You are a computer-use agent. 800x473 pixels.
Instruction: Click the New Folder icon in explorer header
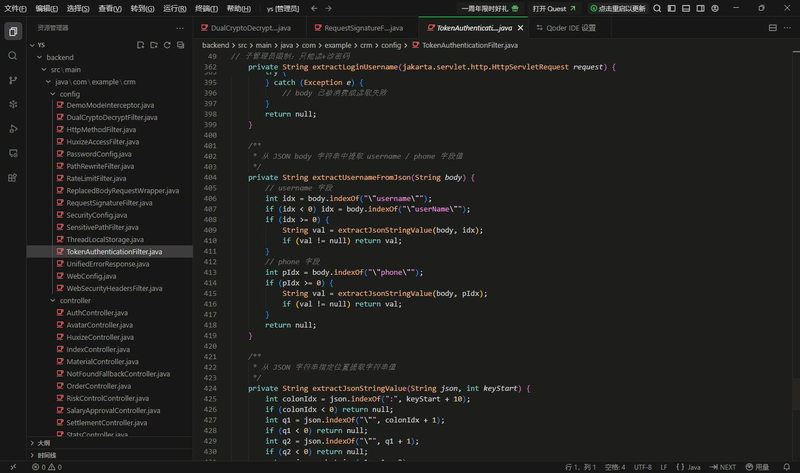tap(154, 45)
